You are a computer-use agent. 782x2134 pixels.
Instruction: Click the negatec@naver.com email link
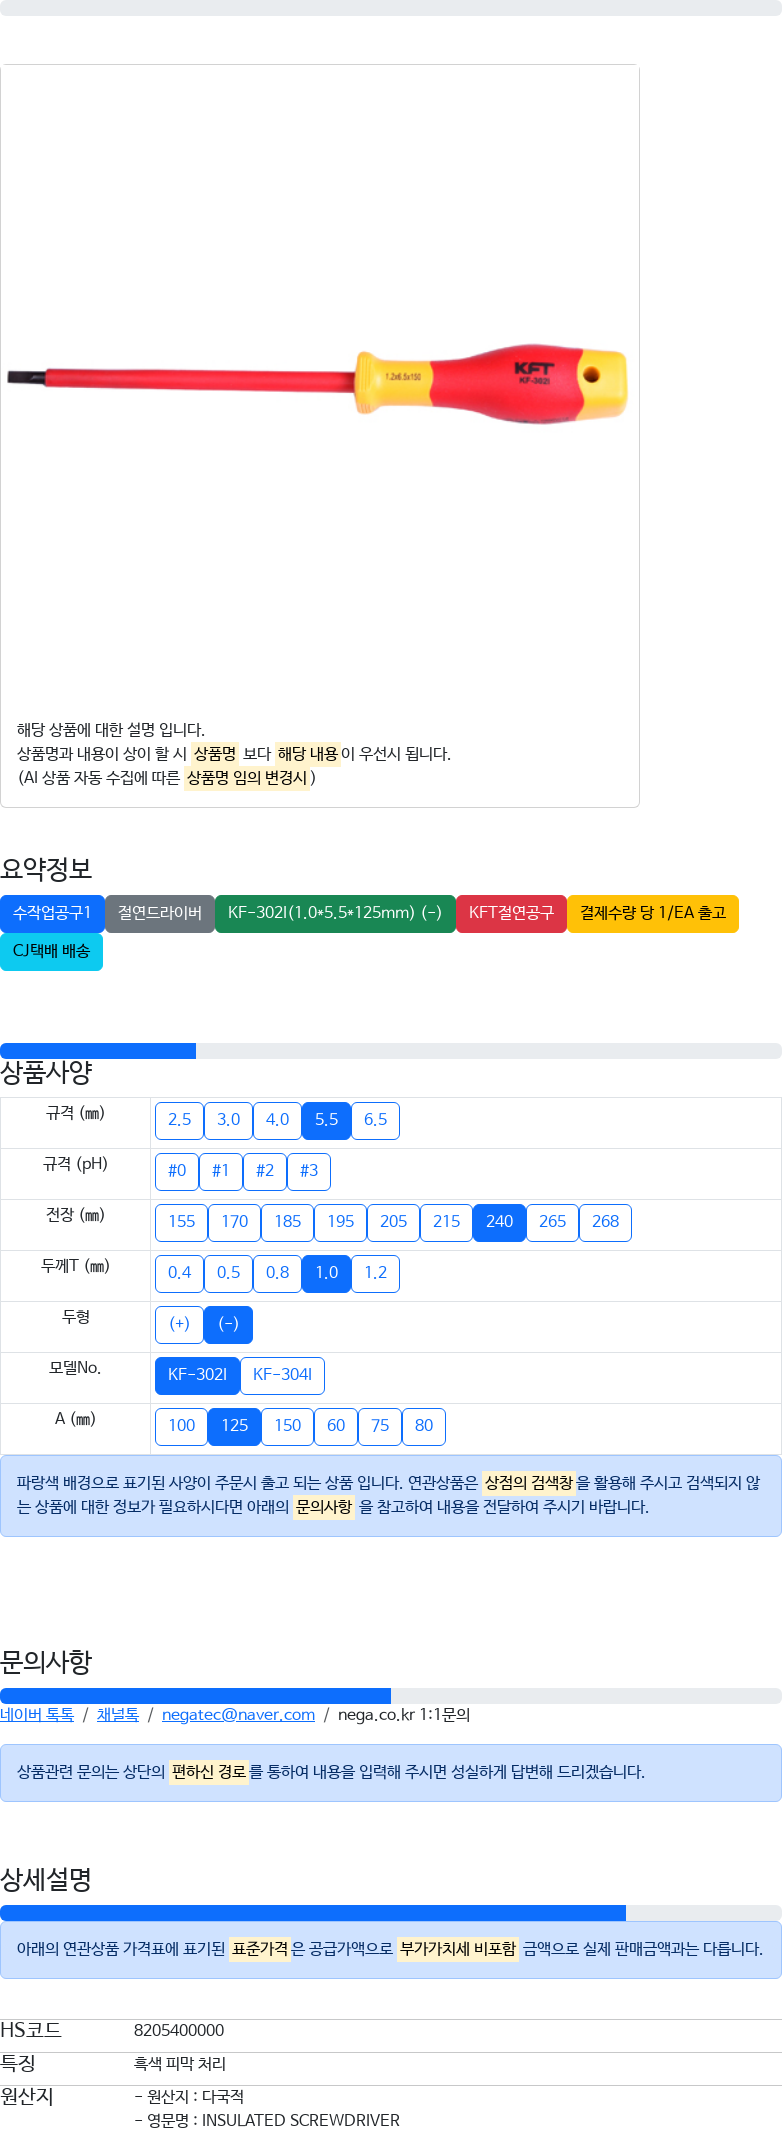point(238,1714)
